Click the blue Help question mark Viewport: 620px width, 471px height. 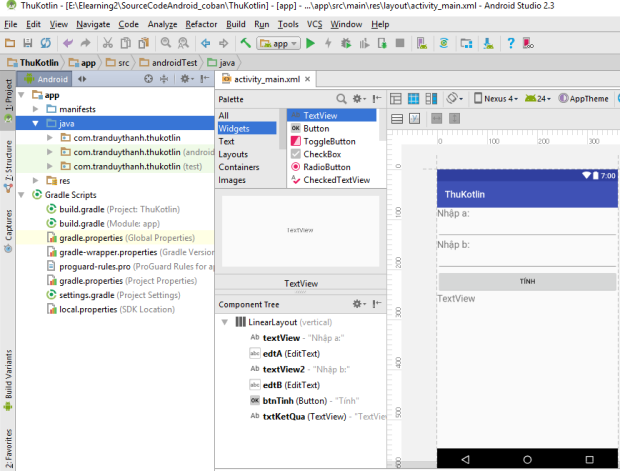510,43
